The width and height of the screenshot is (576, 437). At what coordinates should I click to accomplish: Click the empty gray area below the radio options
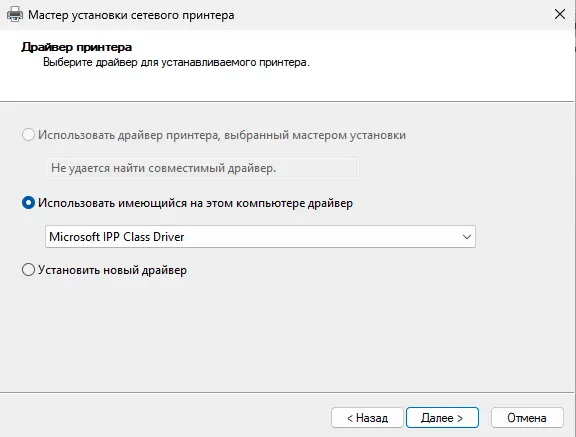tap(287, 334)
